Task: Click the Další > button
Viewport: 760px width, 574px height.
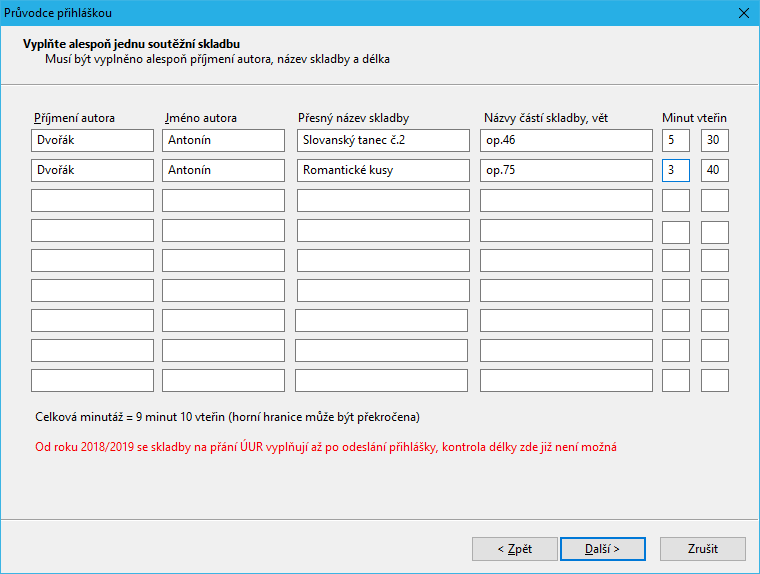Action: (x=602, y=549)
